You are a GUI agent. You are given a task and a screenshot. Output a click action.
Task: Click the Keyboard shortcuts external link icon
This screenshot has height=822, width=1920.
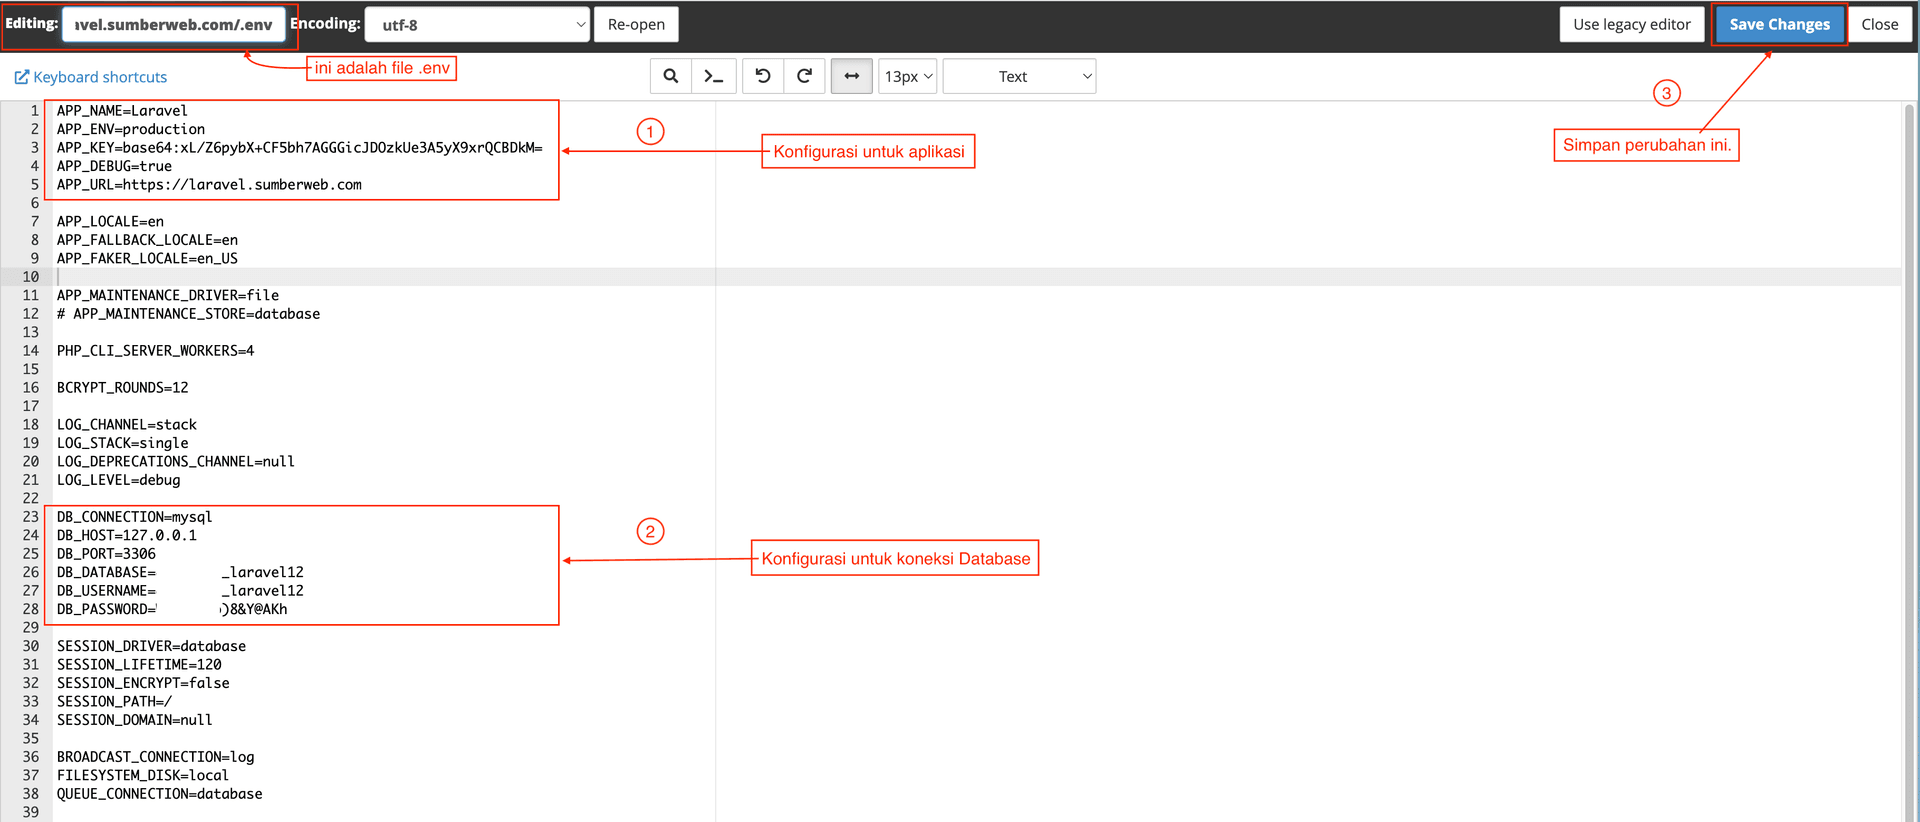21,77
